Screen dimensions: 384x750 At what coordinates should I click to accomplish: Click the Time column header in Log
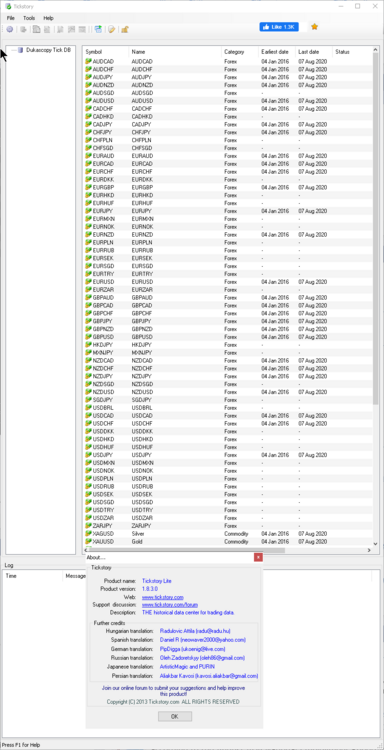point(33,576)
